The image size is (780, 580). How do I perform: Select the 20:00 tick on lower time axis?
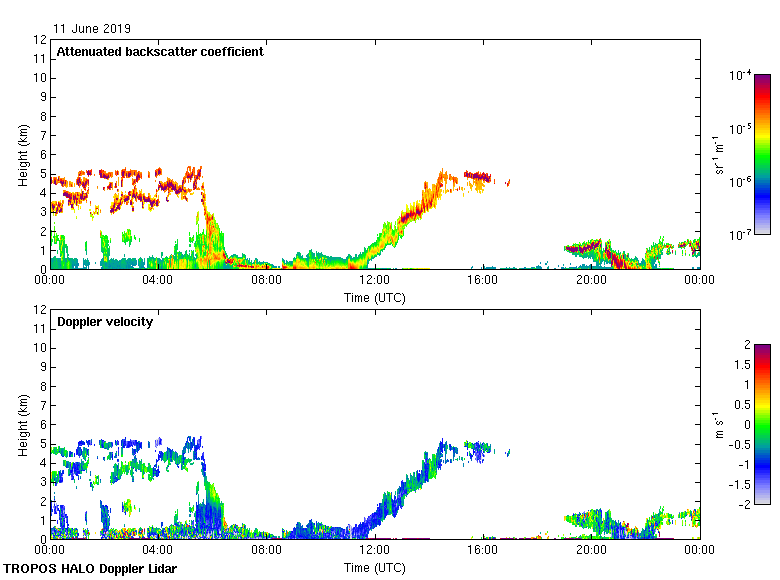point(591,551)
